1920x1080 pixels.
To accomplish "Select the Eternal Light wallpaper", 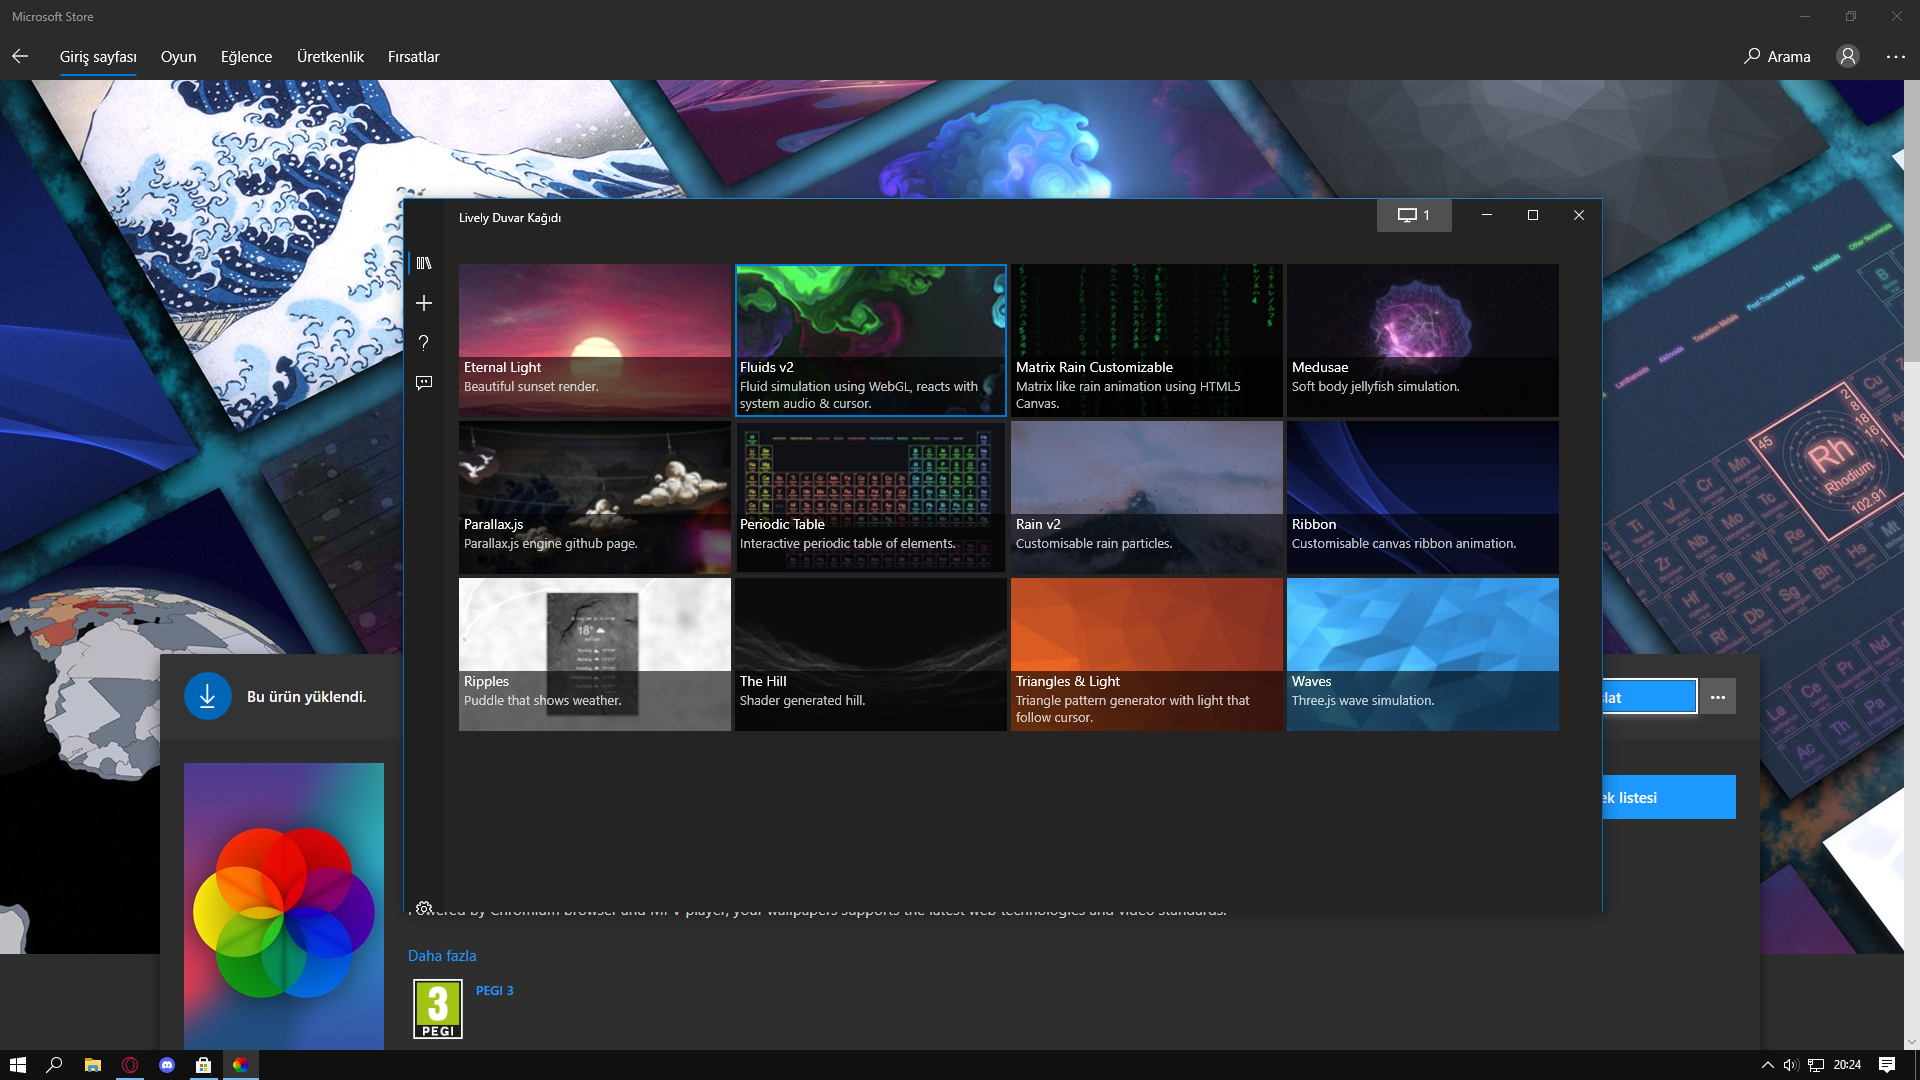I will (595, 340).
